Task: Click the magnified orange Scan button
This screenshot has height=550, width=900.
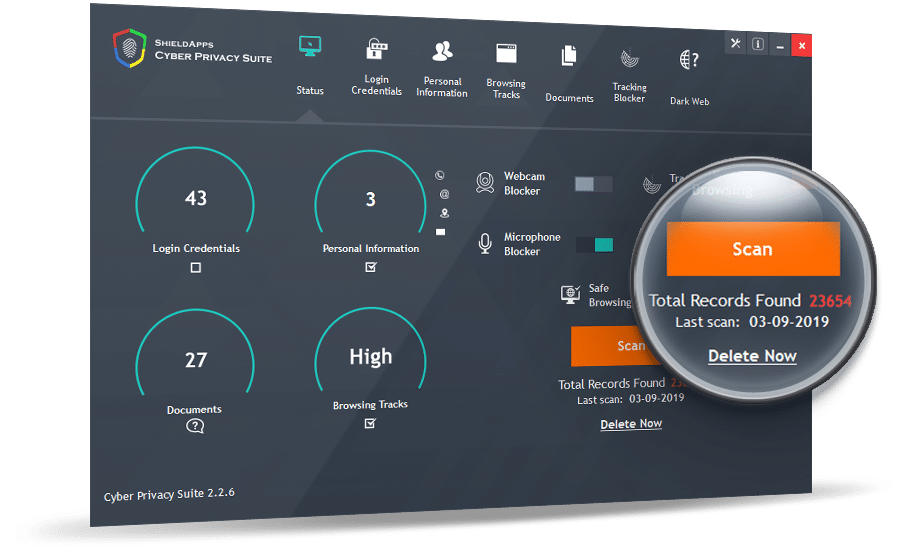Action: coord(753,249)
